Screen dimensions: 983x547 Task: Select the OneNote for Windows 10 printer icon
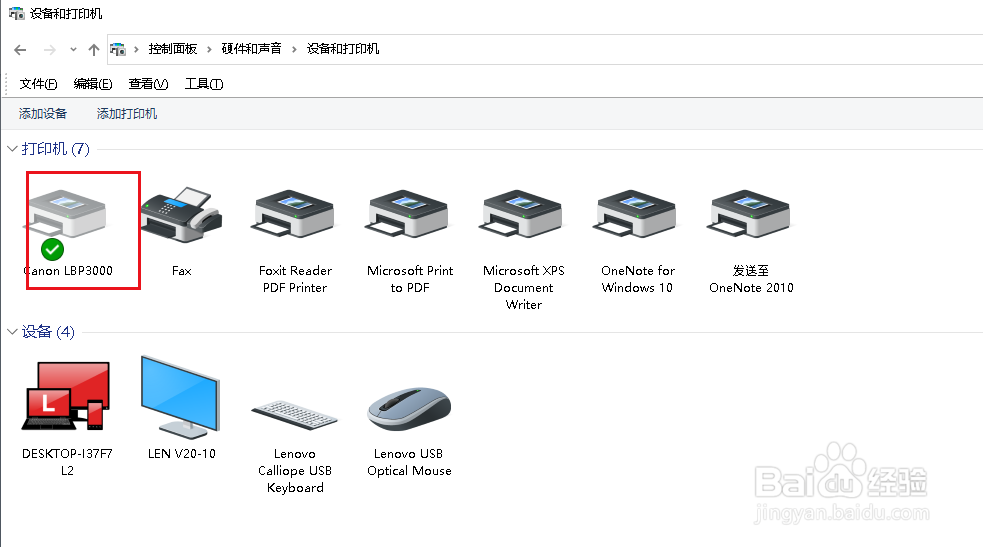(637, 214)
